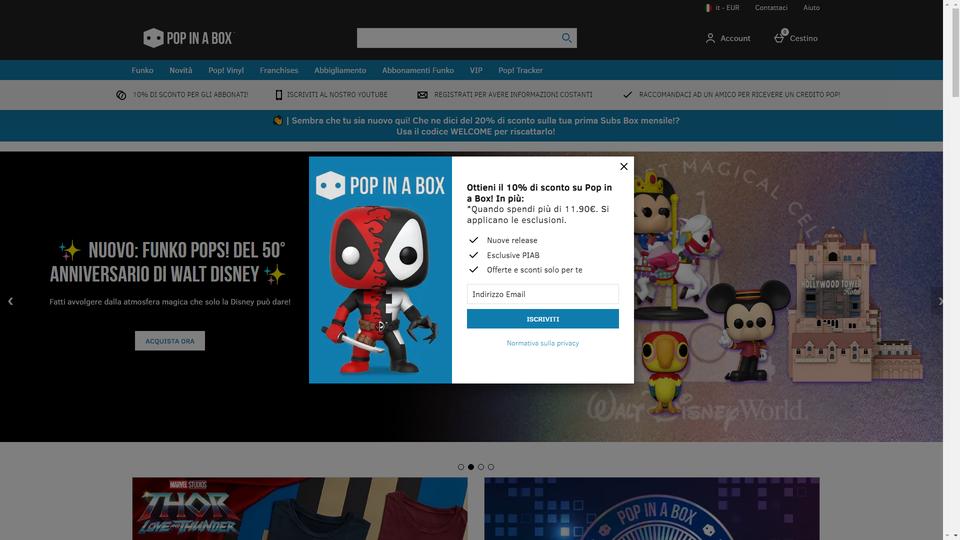Click the Offerte e sconti solo per te text
This screenshot has height=540, width=960.
click(x=534, y=270)
